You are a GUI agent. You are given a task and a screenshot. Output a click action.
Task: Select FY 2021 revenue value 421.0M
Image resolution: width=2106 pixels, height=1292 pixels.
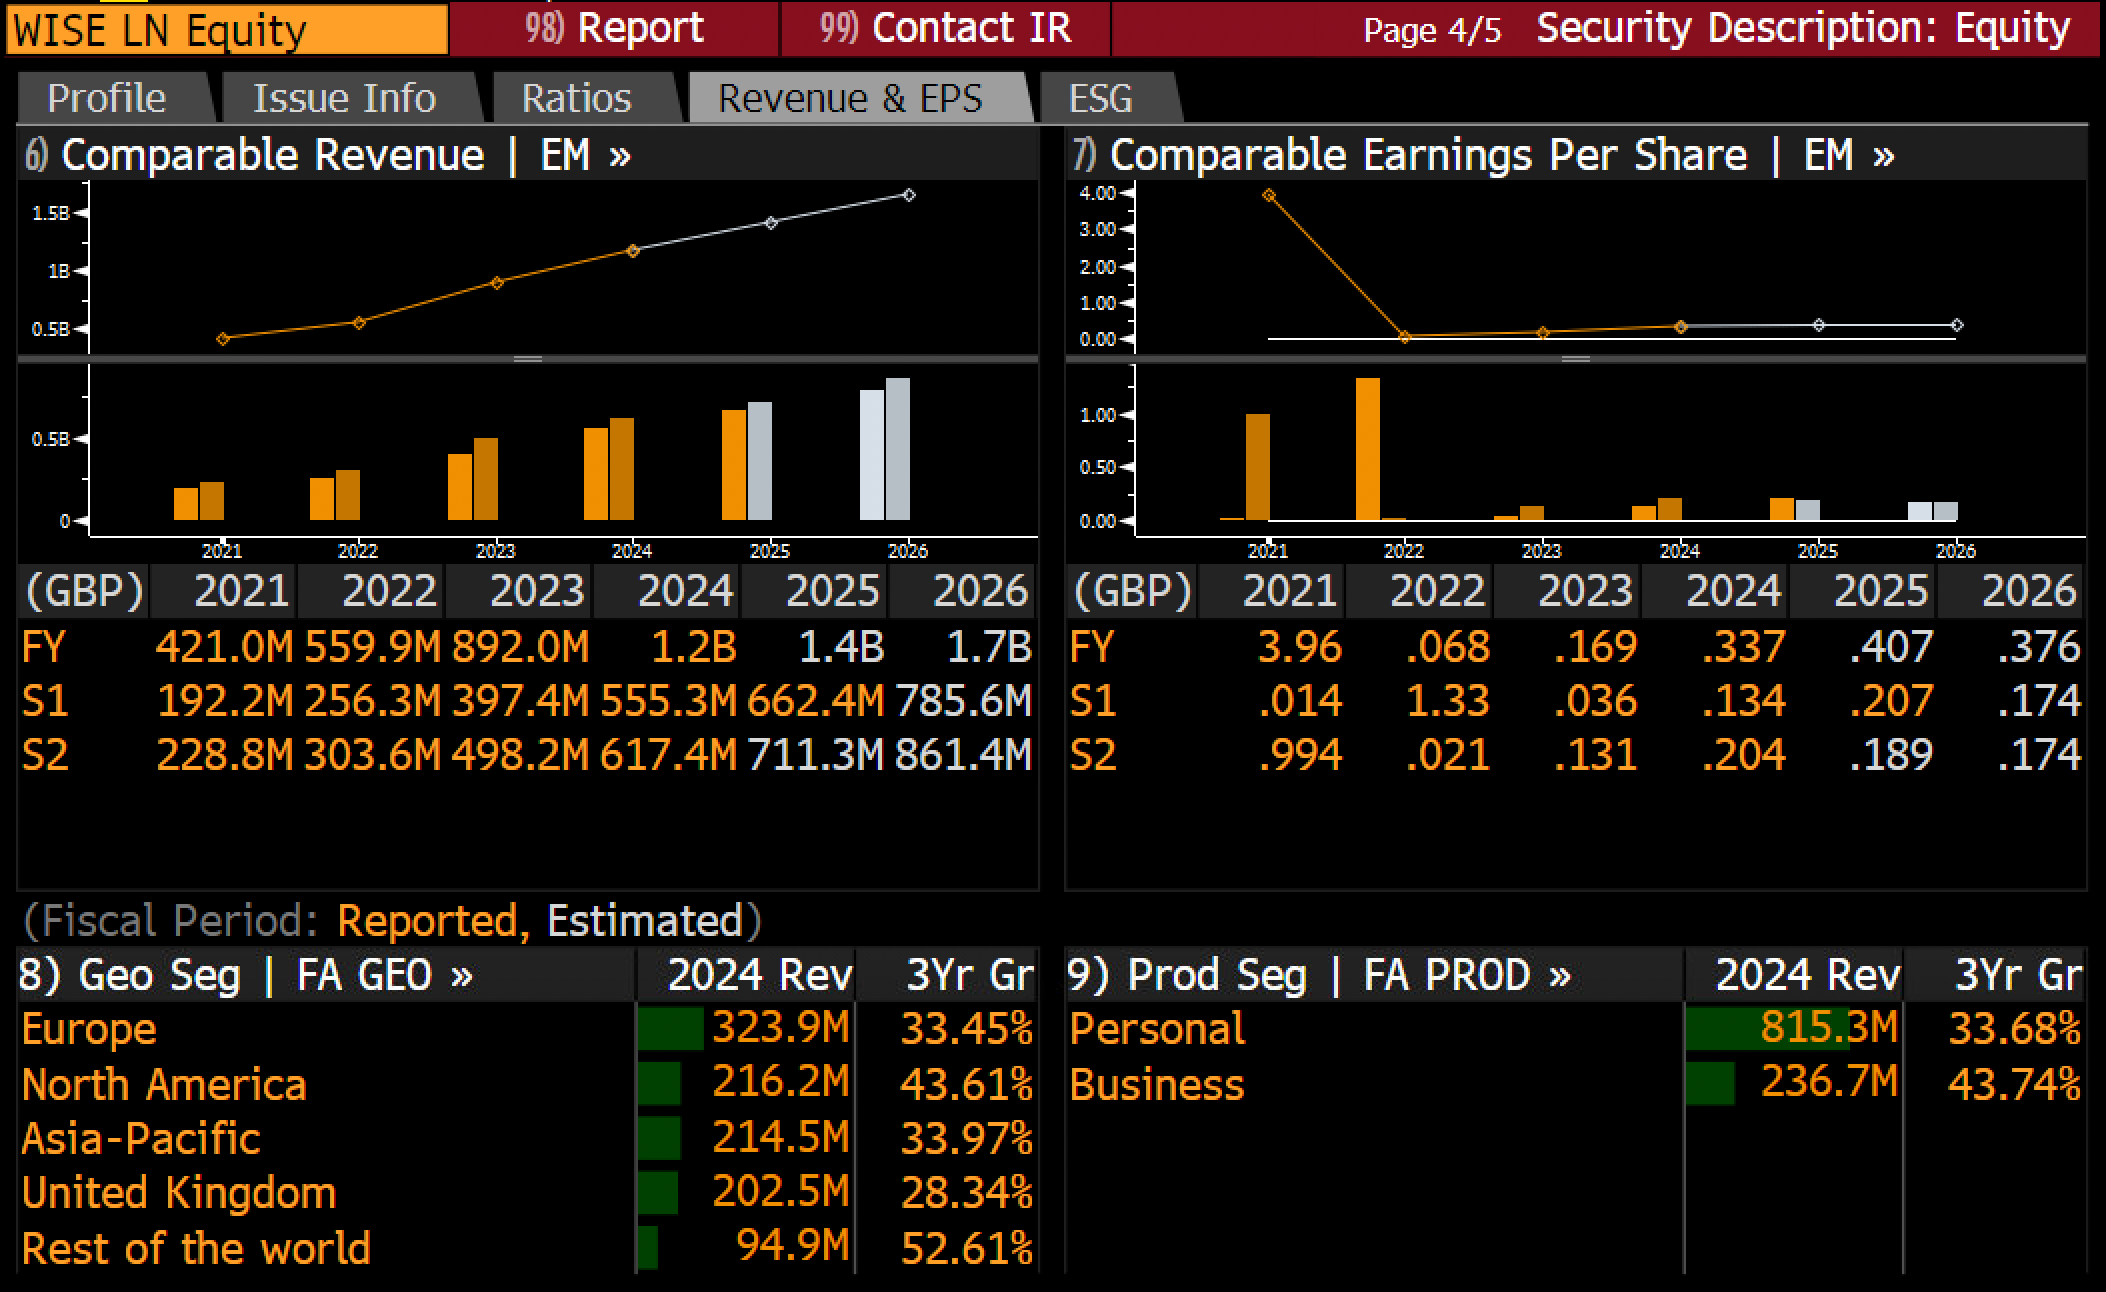(x=224, y=647)
